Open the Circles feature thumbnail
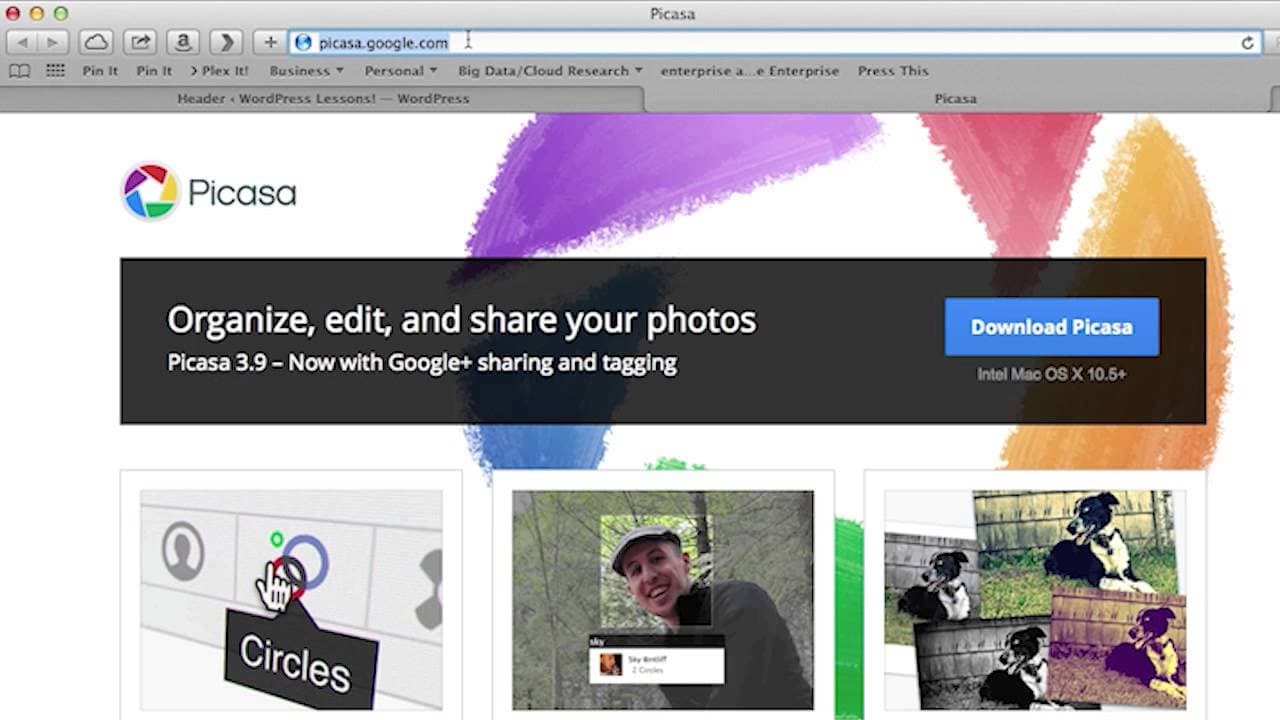The width and height of the screenshot is (1280, 720). (x=291, y=600)
